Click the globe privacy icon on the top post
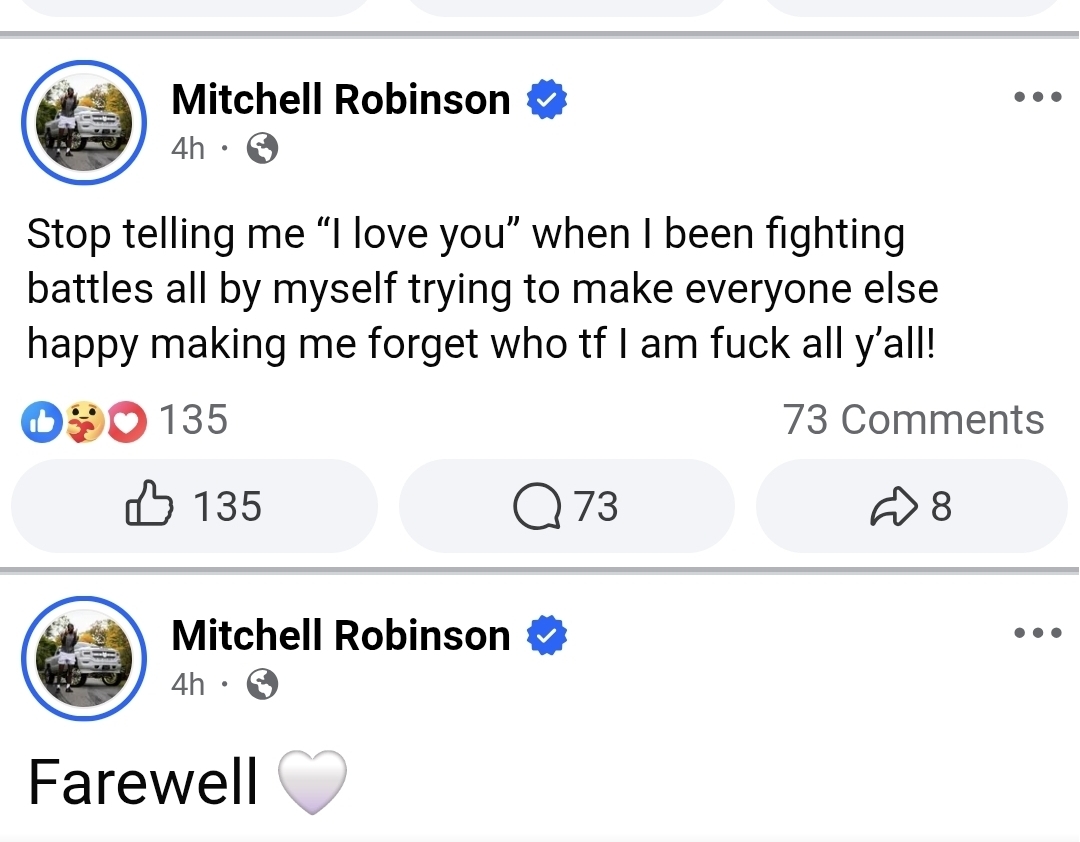Image resolution: width=1080 pixels, height=842 pixels. [x=262, y=149]
